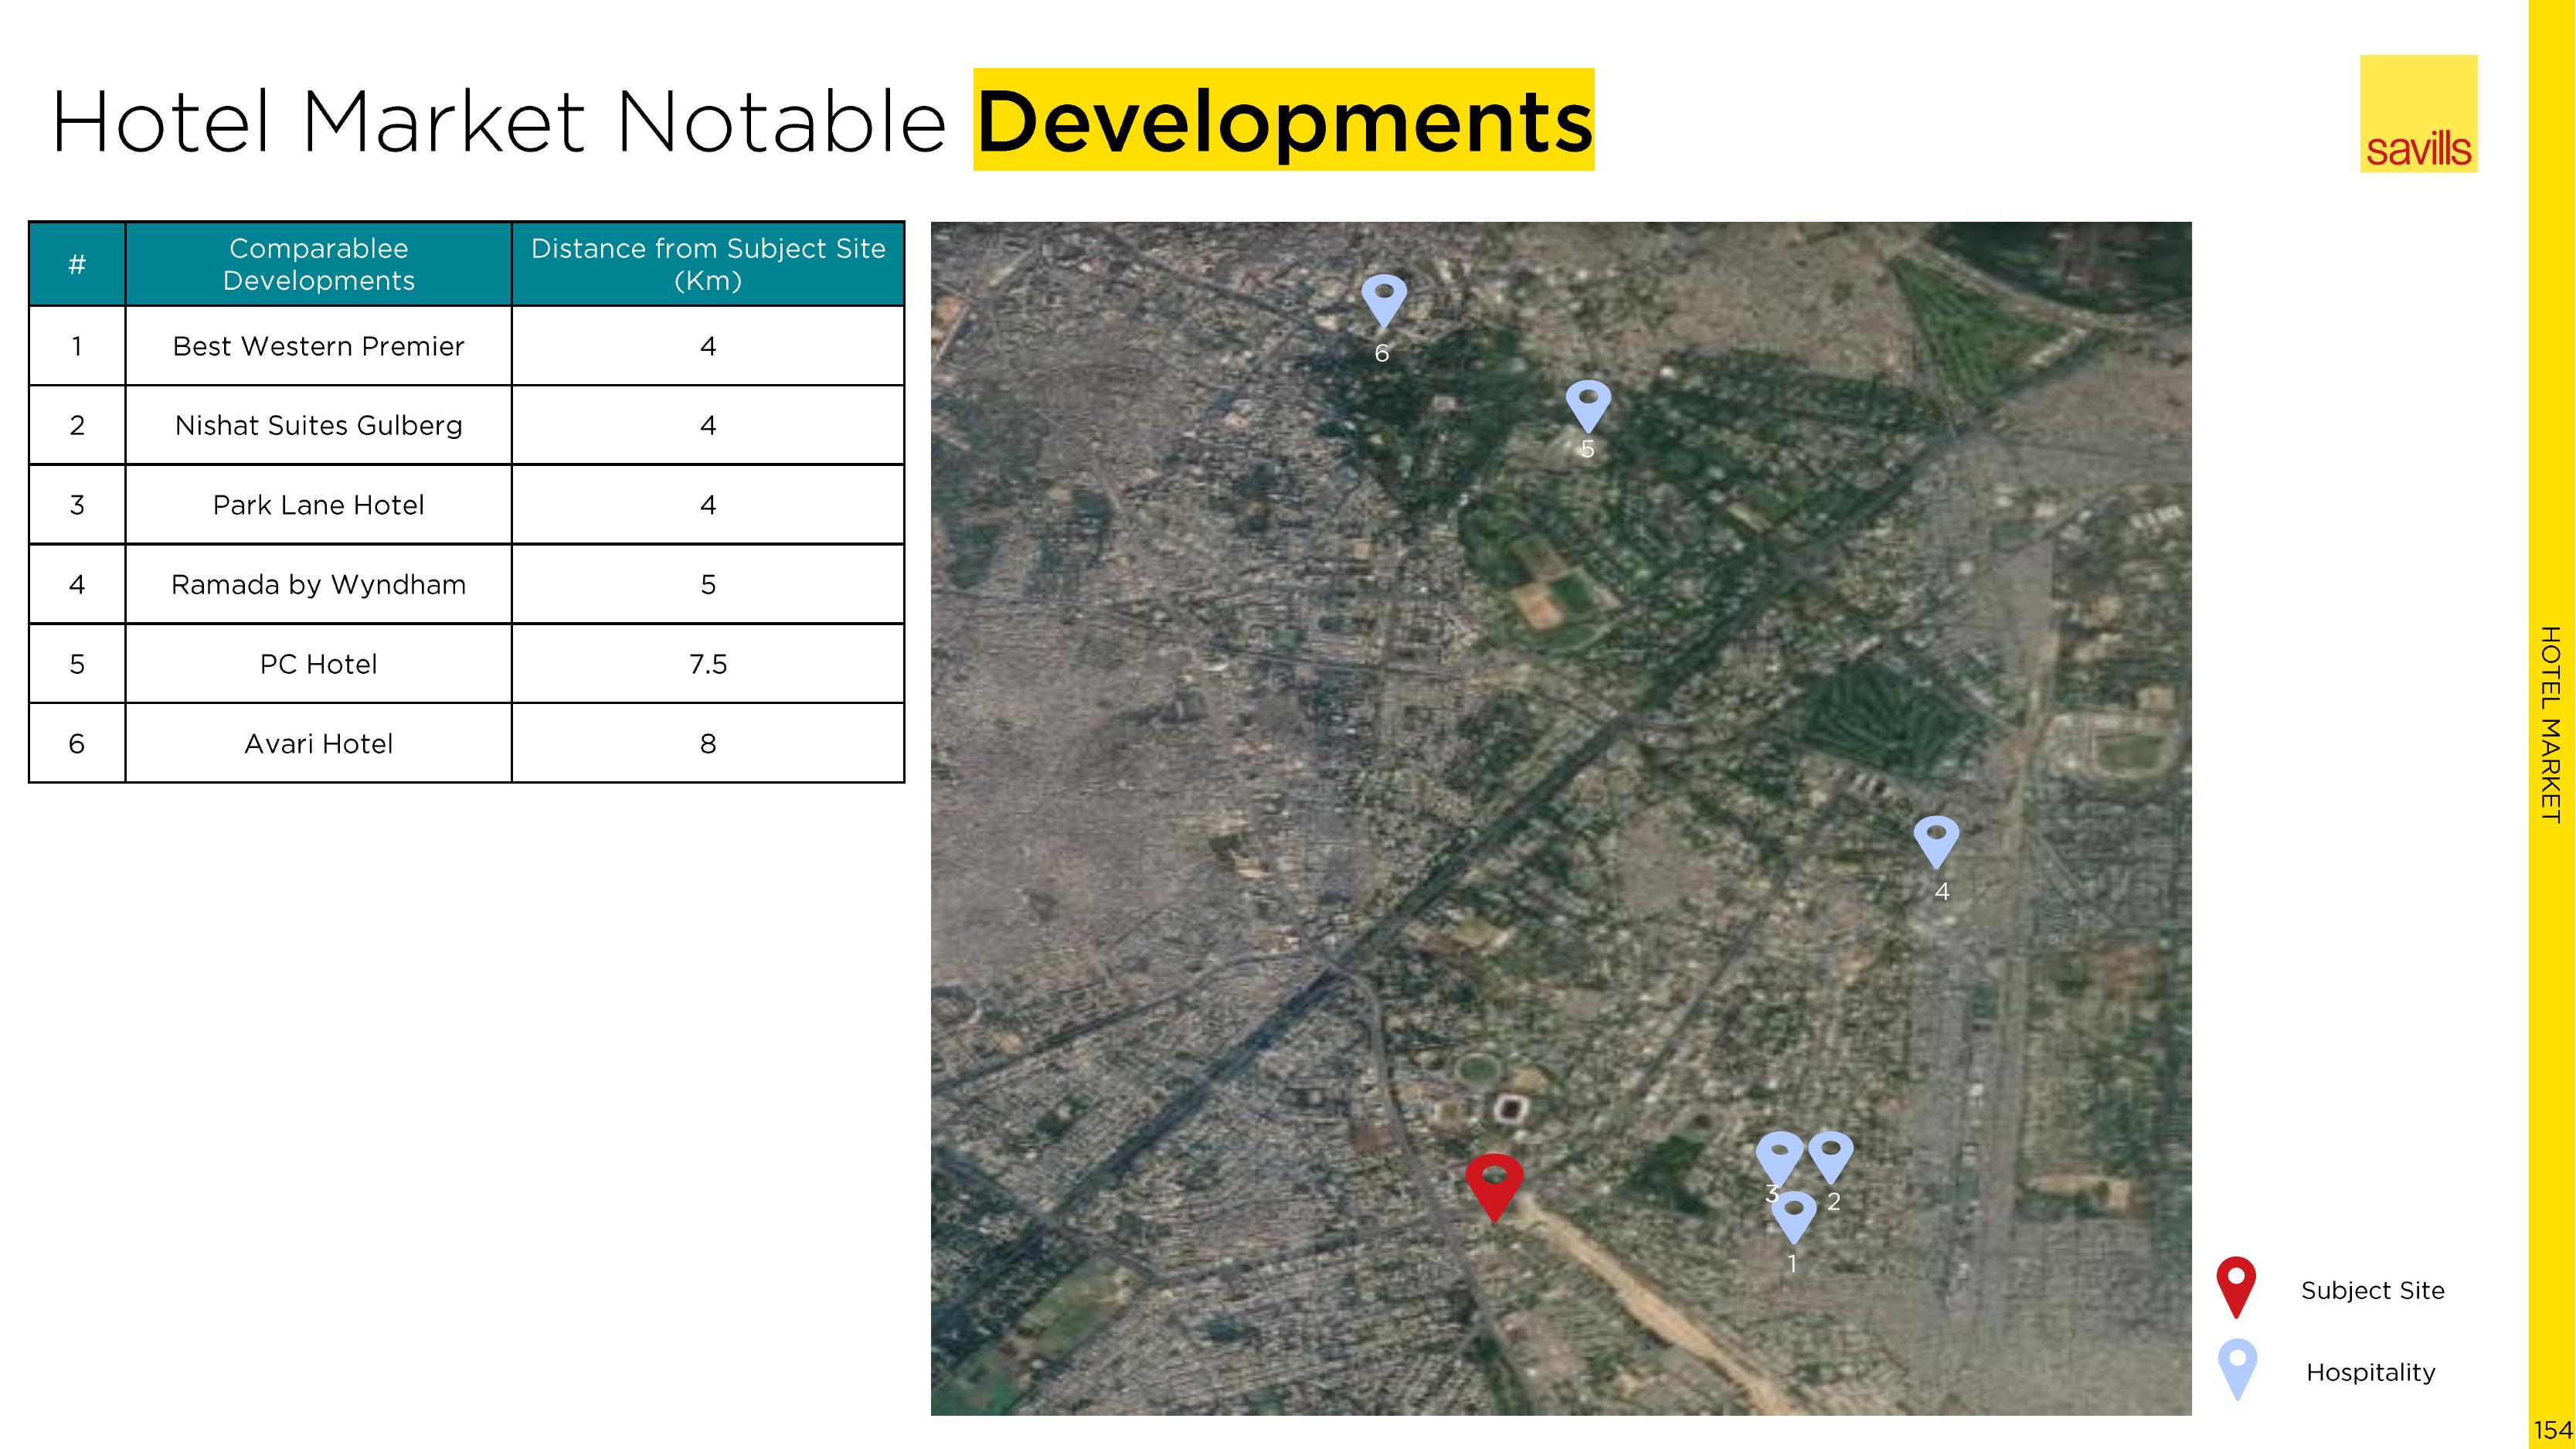Click hospitality map pin number 1
Viewport: 2576px width, 1449px height.
[1793, 1215]
